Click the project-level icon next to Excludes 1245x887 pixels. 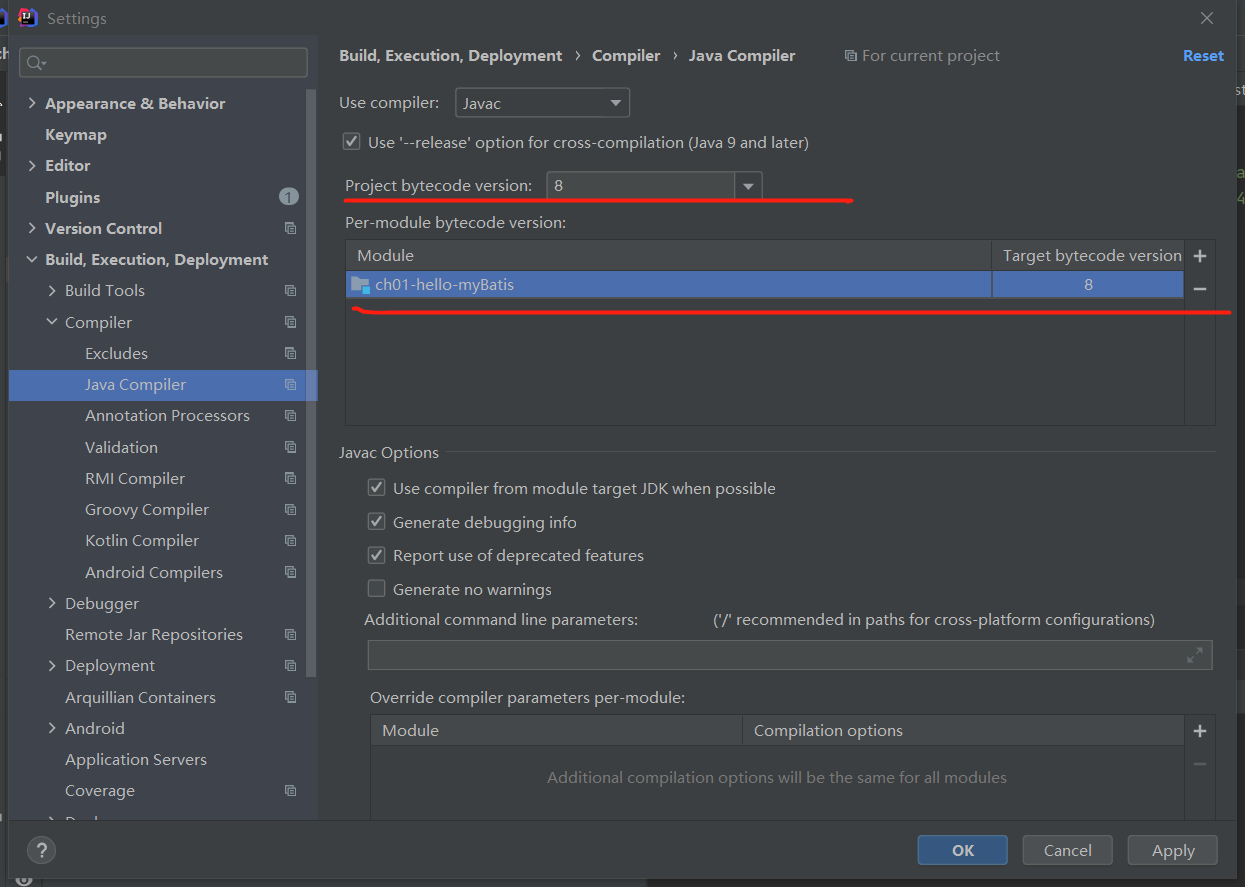290,353
